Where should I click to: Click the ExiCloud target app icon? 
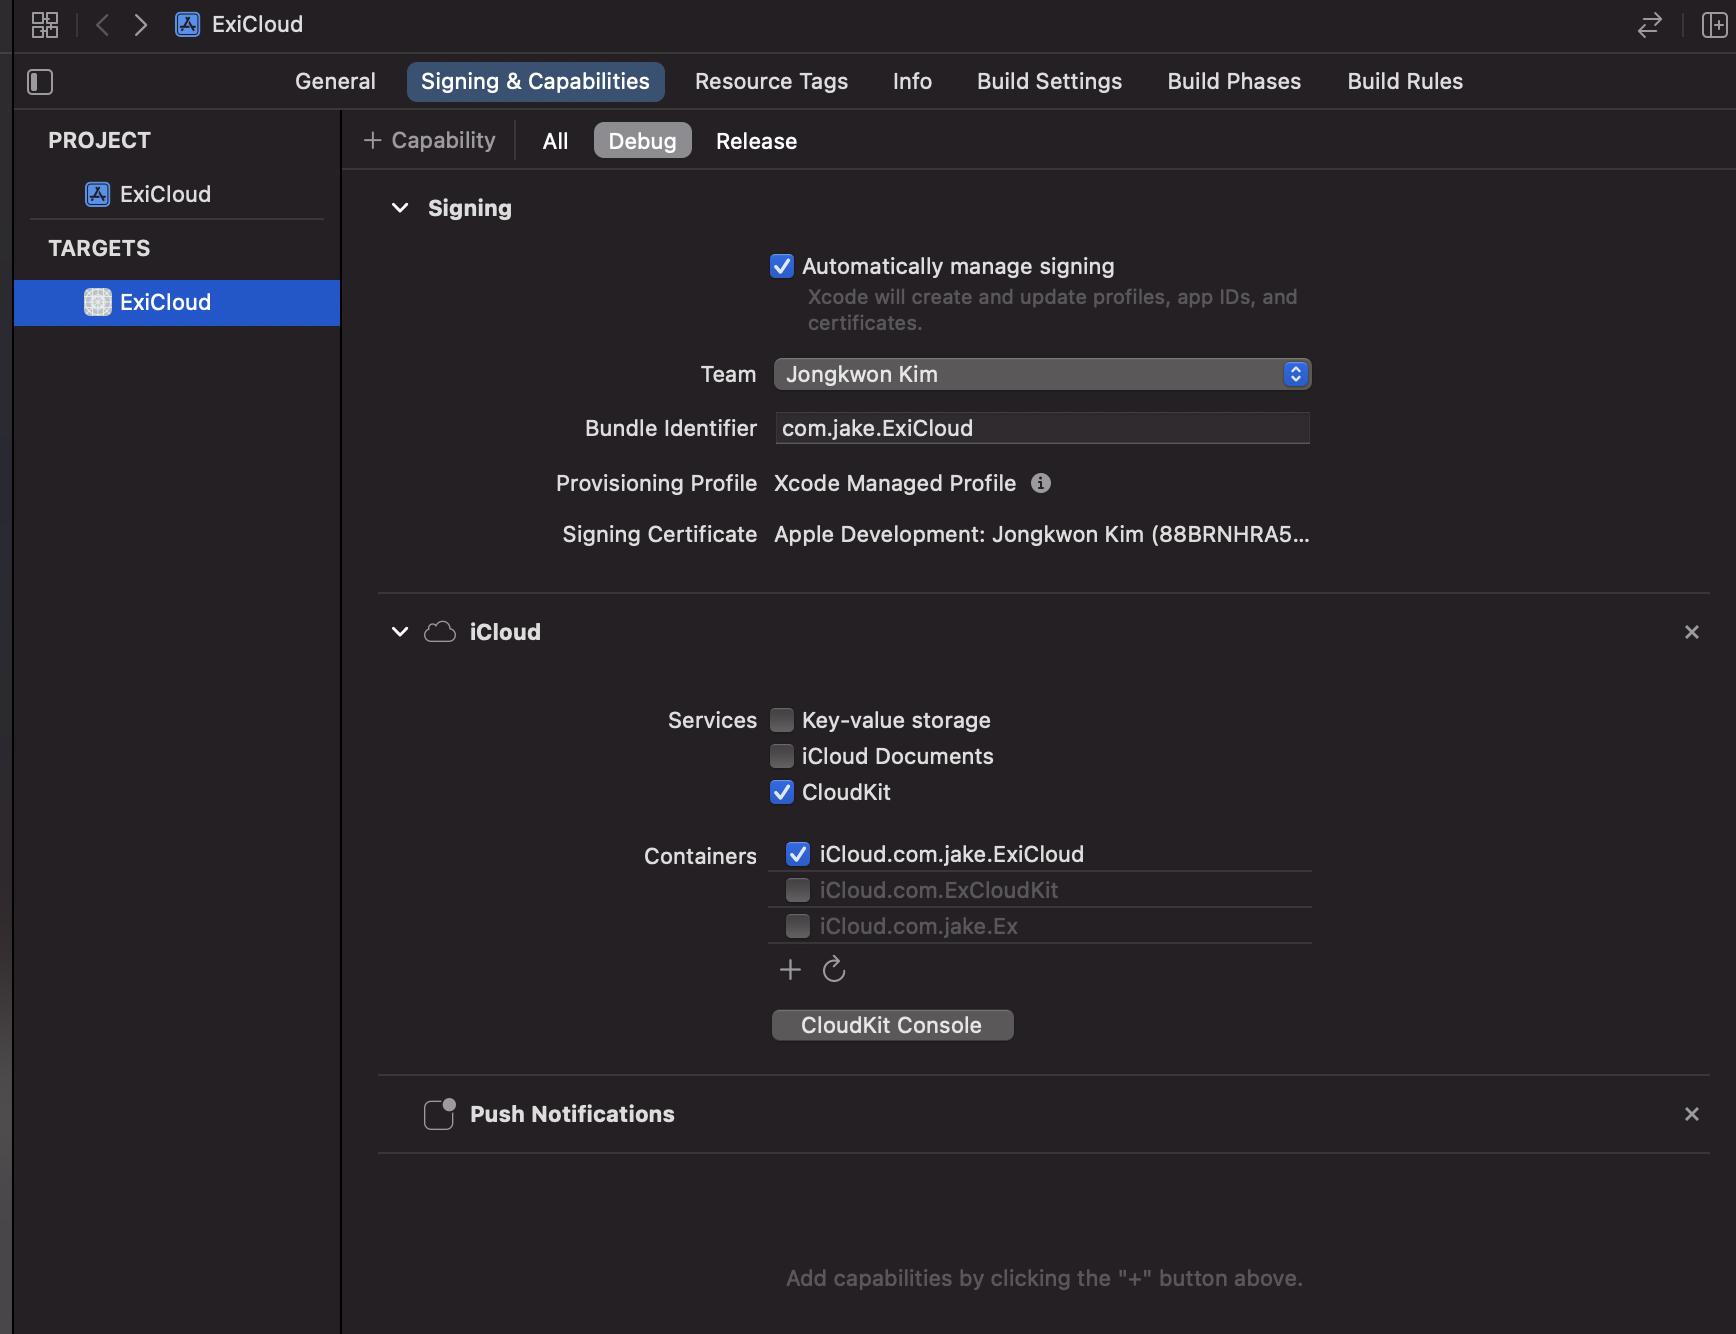pyautogui.click(x=98, y=302)
